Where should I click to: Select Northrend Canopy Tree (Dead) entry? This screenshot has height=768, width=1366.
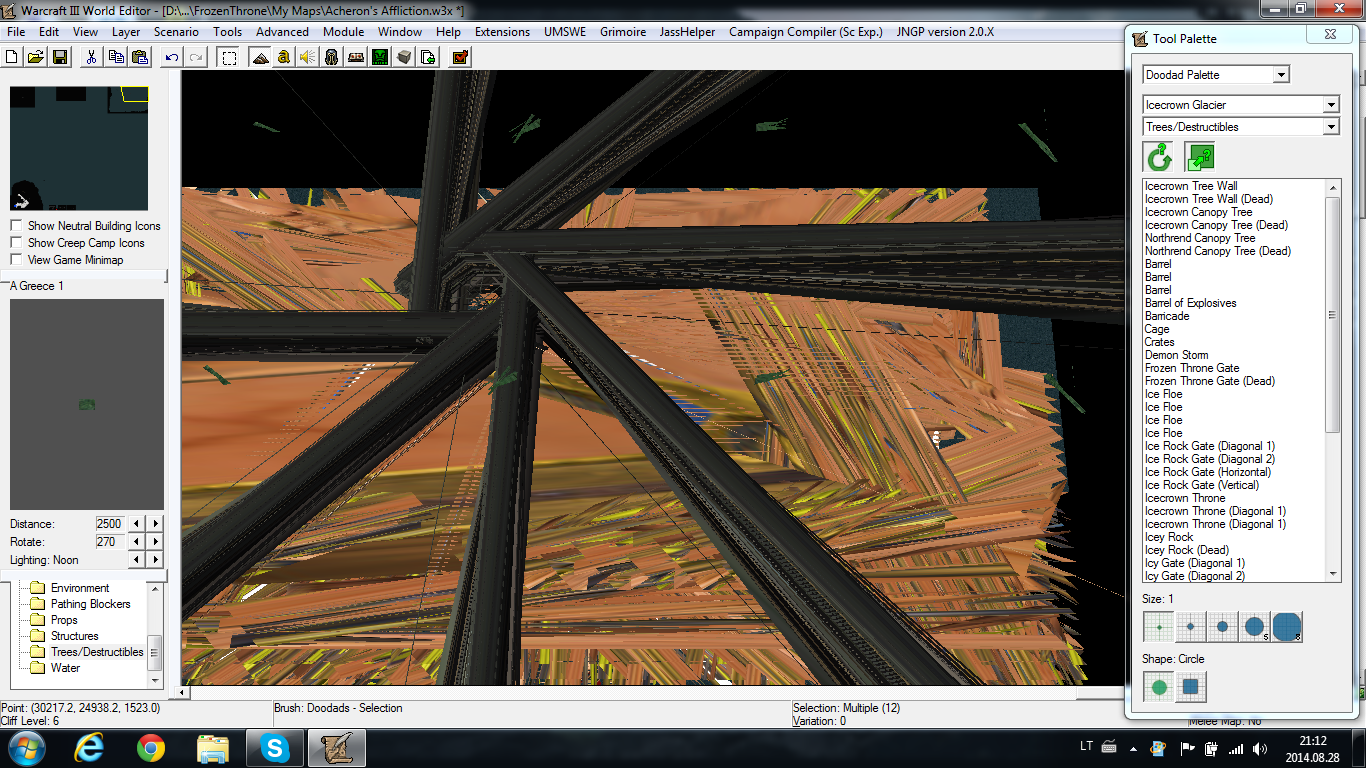click(1218, 251)
